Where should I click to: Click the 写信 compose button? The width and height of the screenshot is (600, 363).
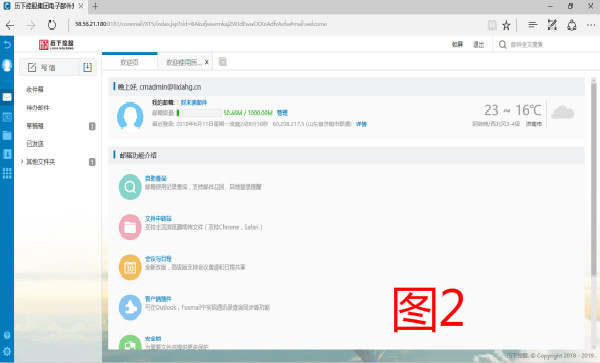pos(49,67)
